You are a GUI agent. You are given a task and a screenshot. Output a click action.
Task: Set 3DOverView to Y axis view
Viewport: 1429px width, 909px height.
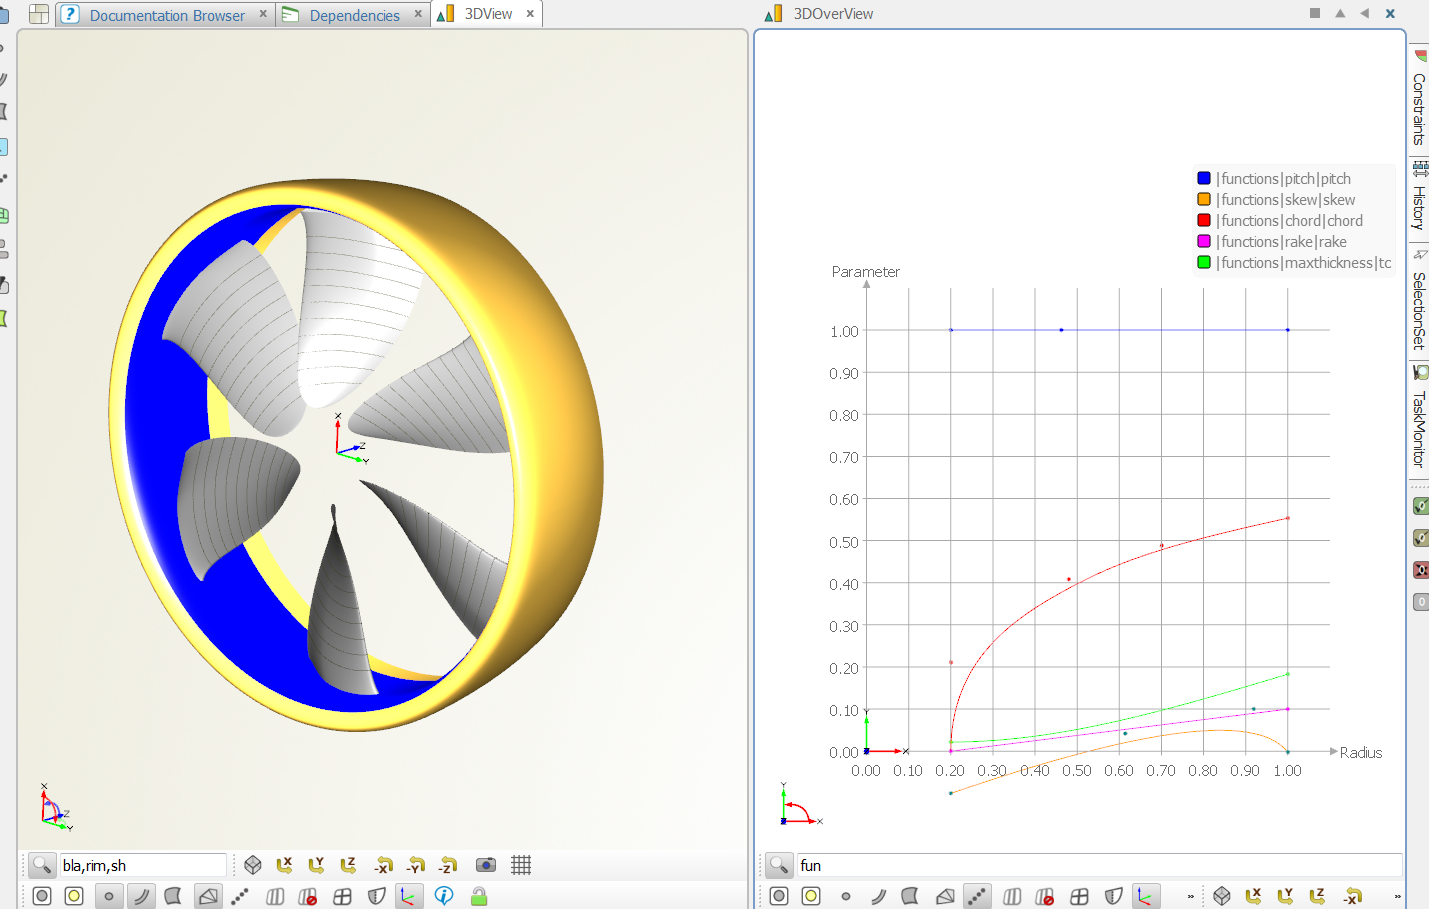tap(1286, 896)
